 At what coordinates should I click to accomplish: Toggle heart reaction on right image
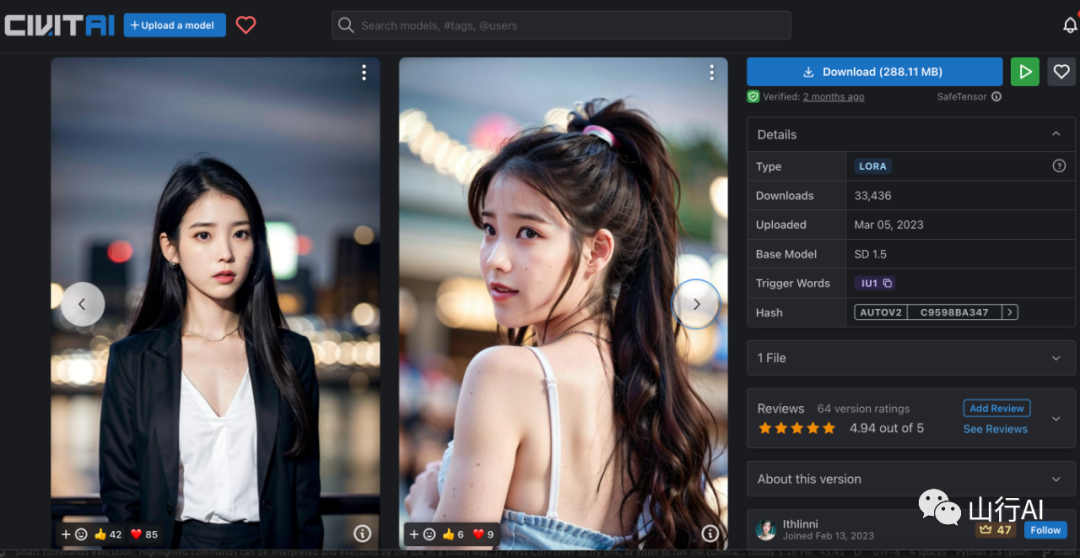pyautogui.click(x=480, y=534)
